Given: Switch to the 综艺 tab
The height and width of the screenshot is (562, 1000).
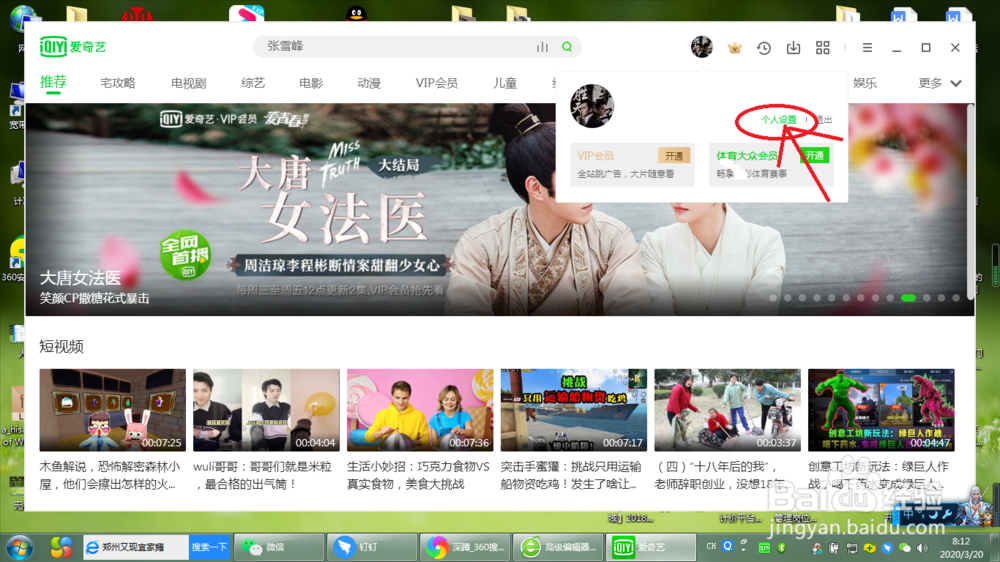Looking at the screenshot, I should 253,83.
